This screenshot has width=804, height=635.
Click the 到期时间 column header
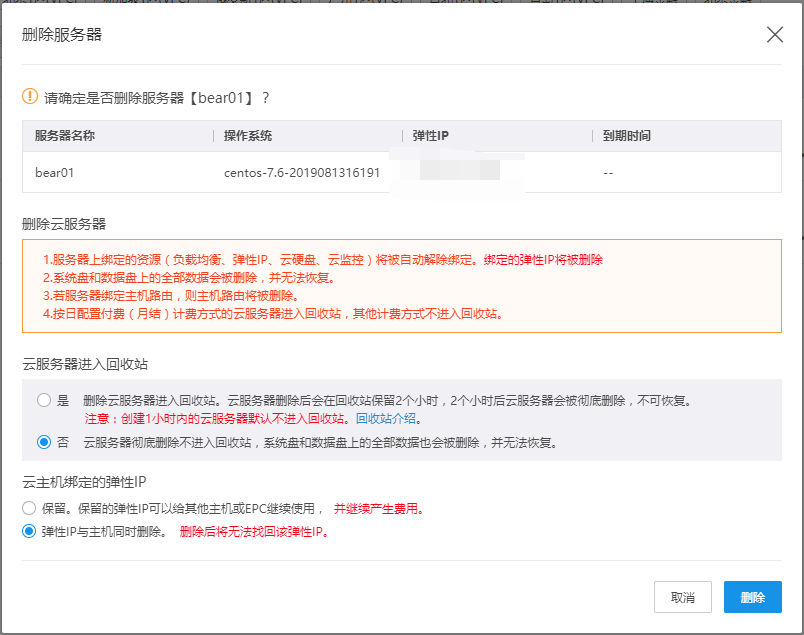click(627, 136)
